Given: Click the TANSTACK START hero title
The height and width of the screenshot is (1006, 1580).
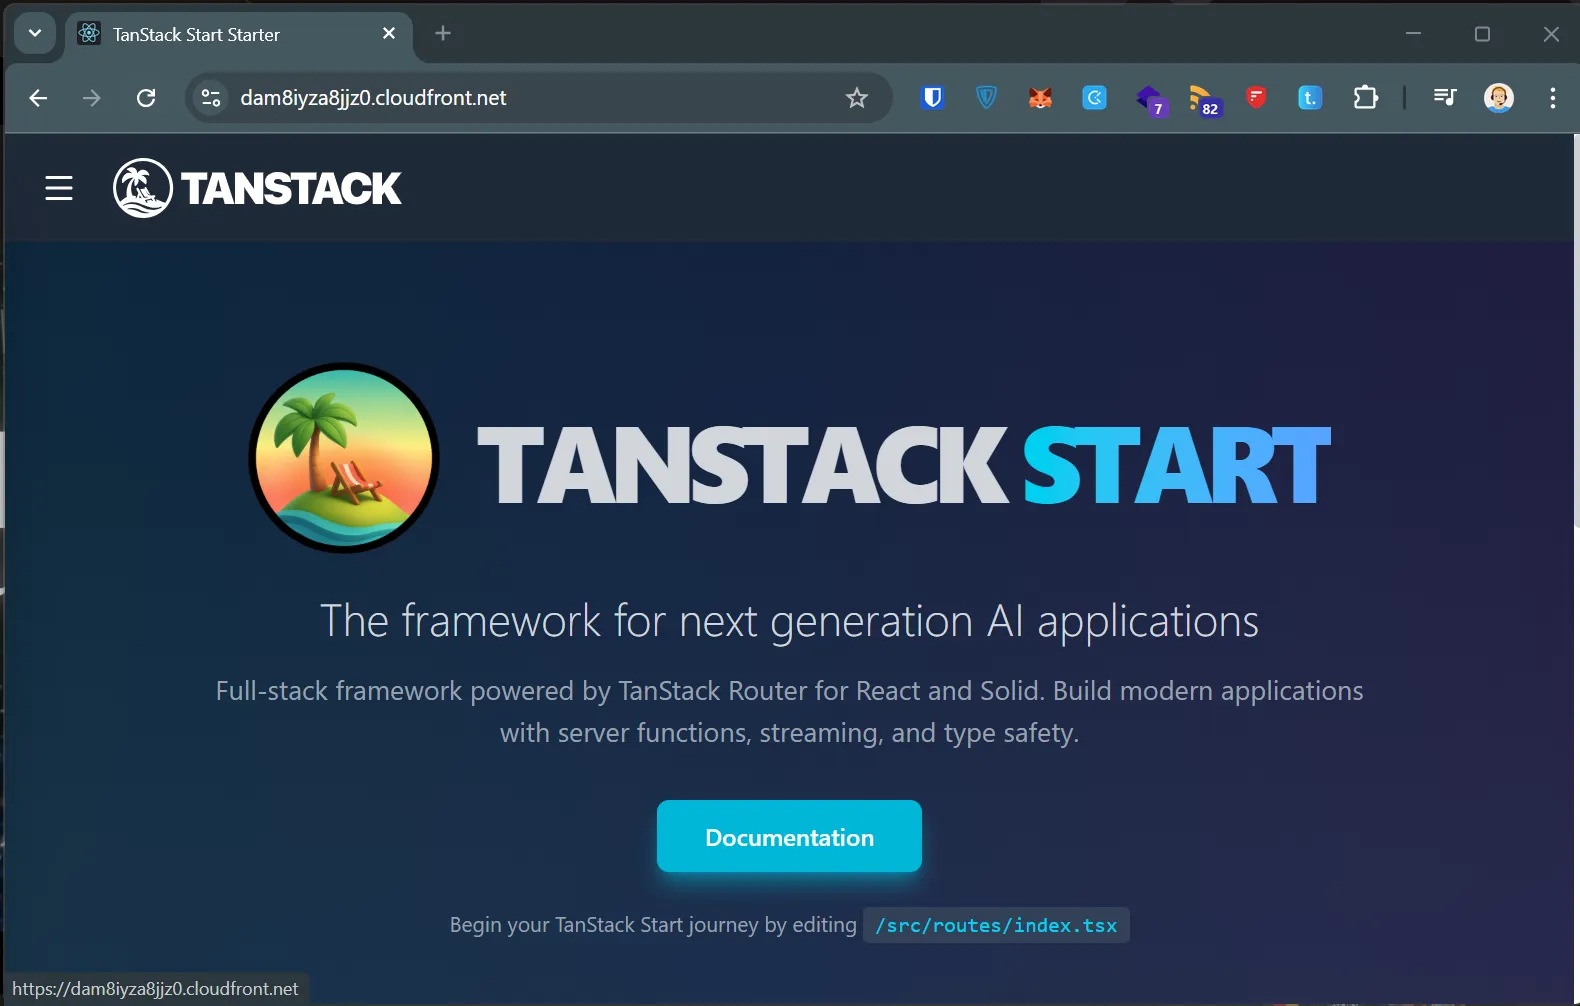Looking at the screenshot, I should pos(904,466).
